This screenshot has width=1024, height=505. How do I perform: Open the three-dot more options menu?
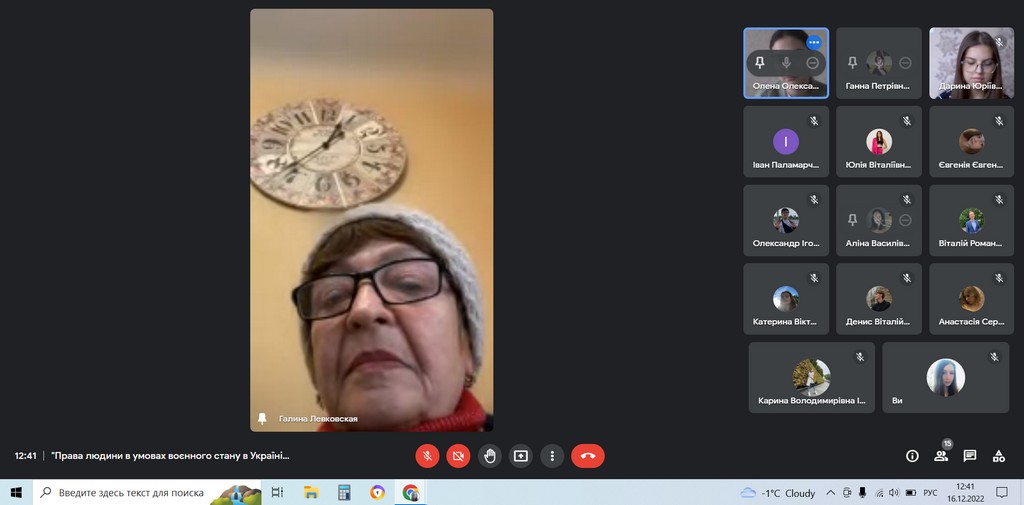point(552,456)
